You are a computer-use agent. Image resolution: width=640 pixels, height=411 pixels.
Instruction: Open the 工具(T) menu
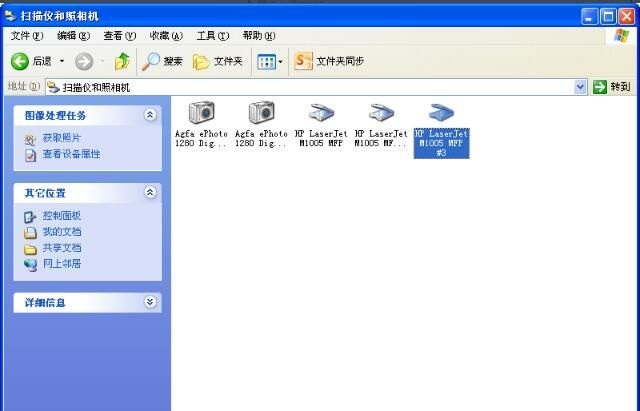click(213, 36)
